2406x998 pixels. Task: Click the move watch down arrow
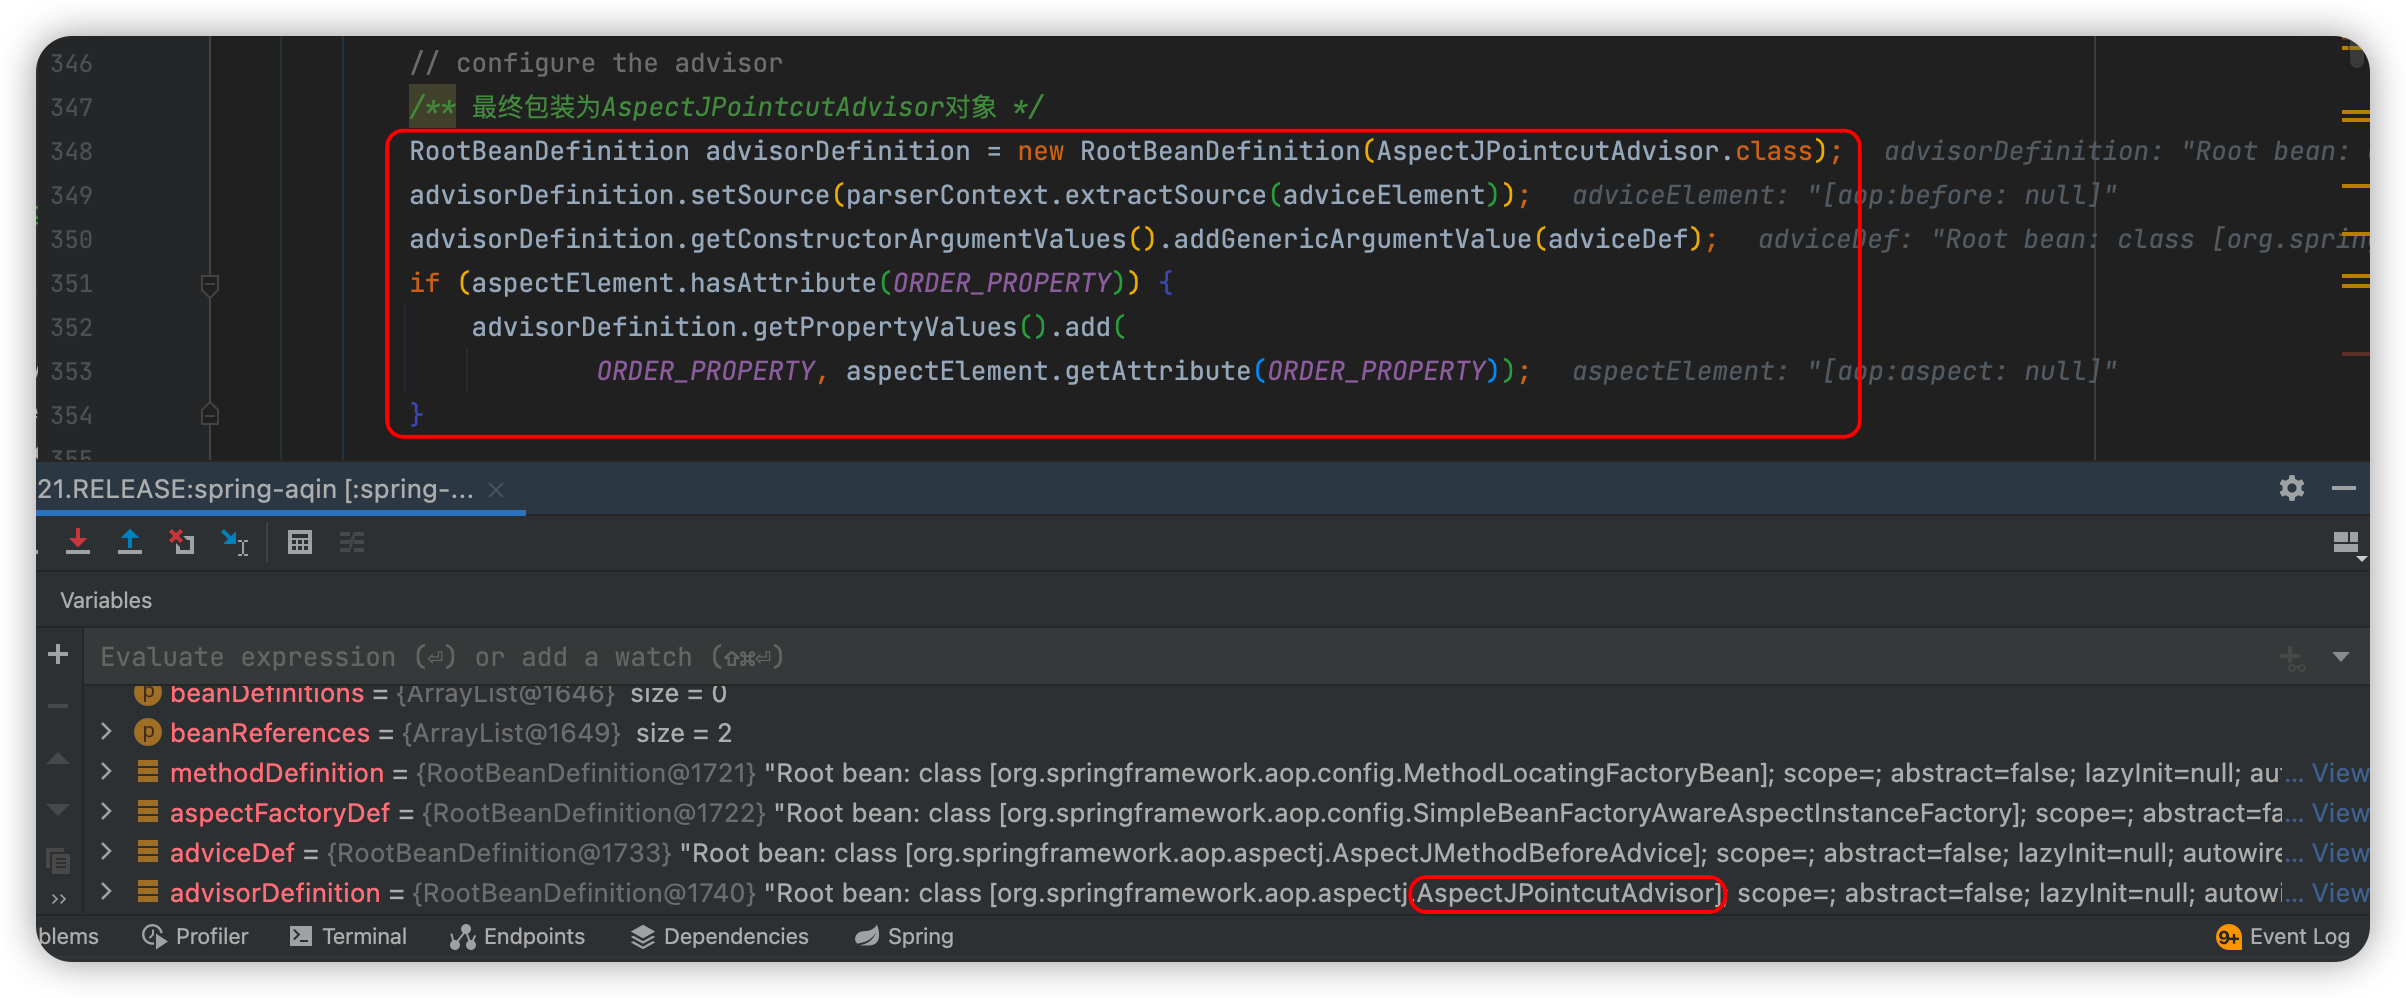58,808
